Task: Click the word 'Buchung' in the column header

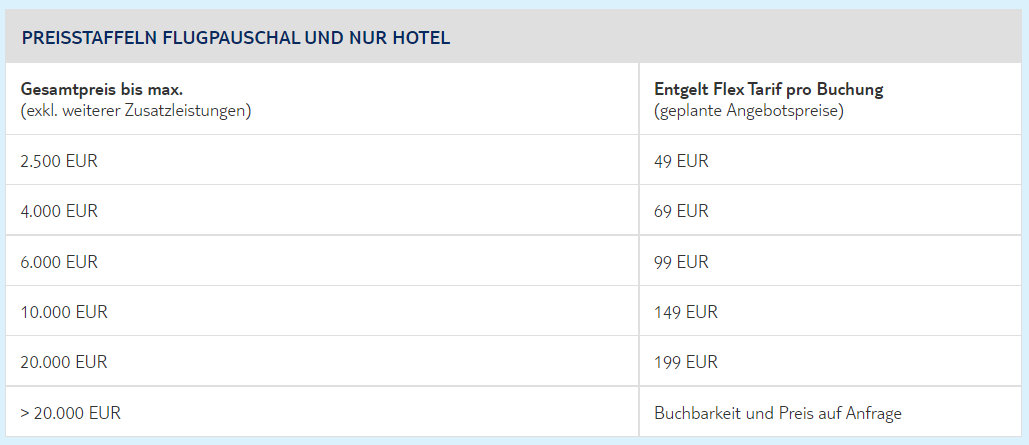Action: pos(854,89)
